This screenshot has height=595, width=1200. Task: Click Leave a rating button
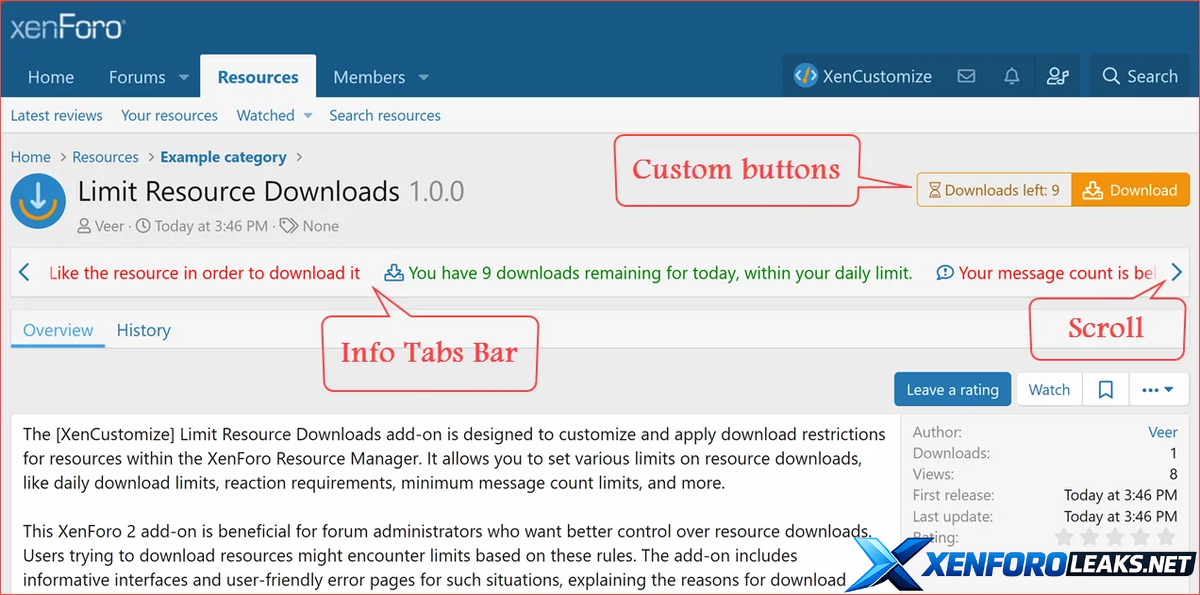[x=952, y=390]
